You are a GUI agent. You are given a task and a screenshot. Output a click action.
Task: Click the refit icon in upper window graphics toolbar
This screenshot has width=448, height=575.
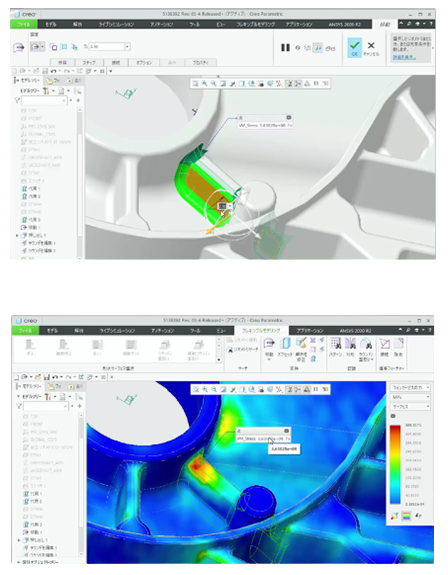[195, 84]
